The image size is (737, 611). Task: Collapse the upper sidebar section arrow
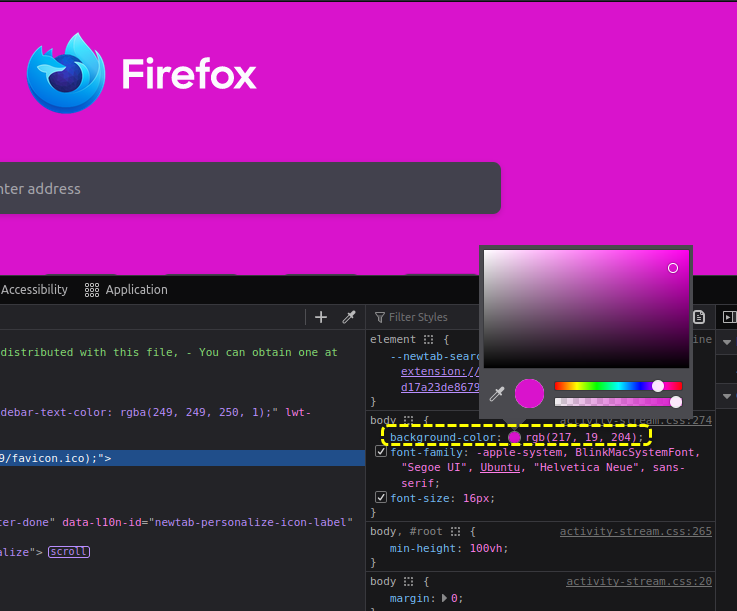pyautogui.click(x=727, y=342)
